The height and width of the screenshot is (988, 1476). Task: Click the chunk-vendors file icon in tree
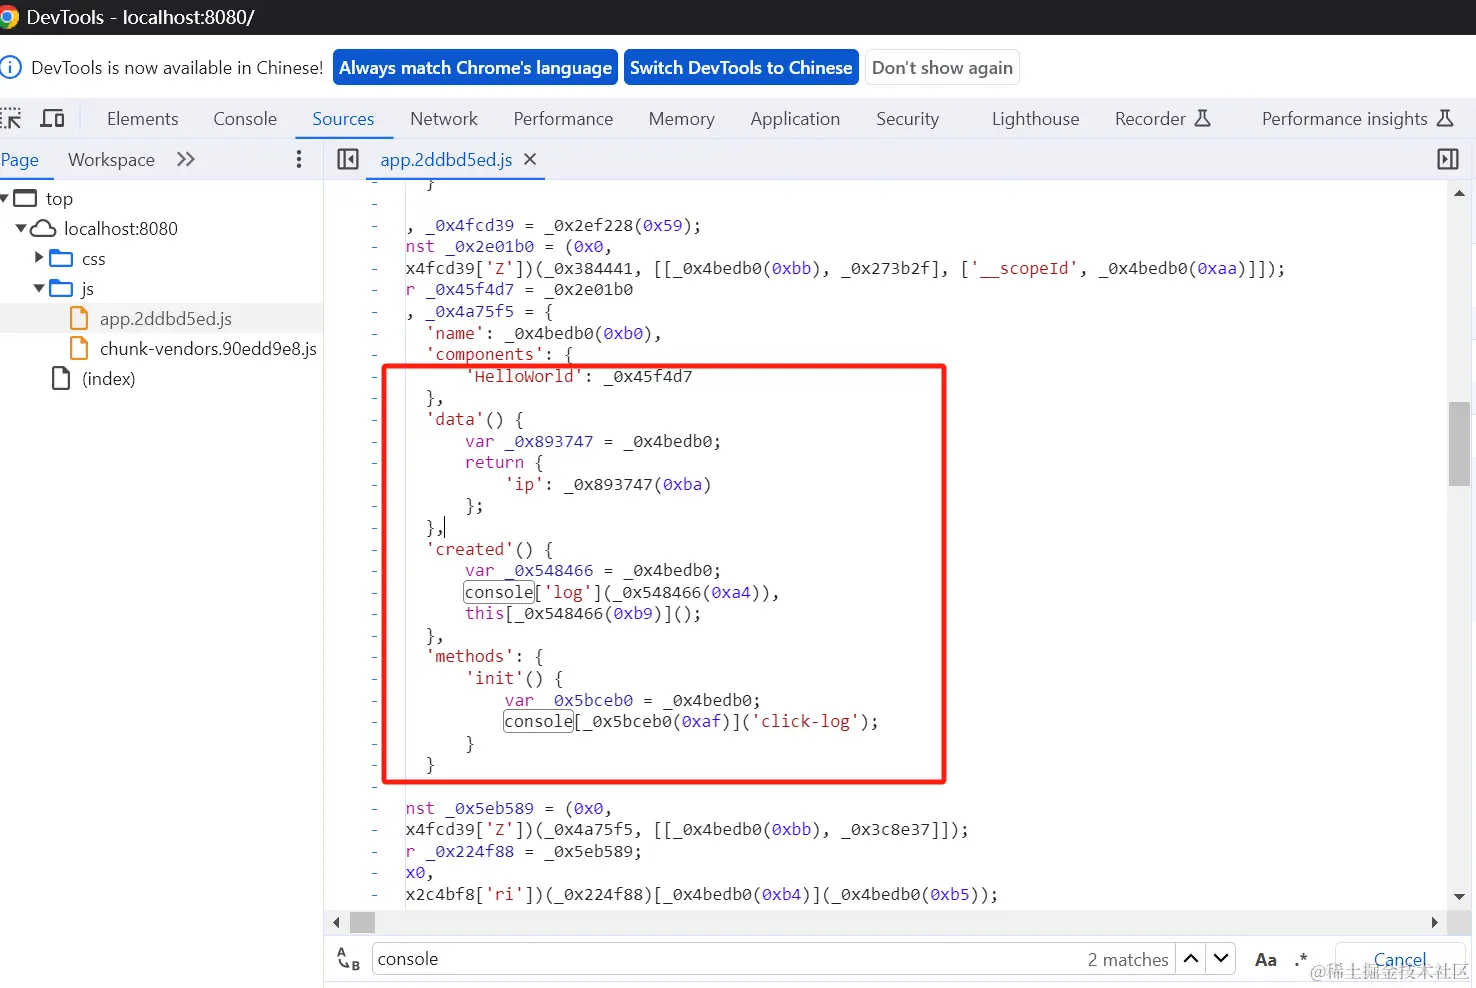[79, 348]
